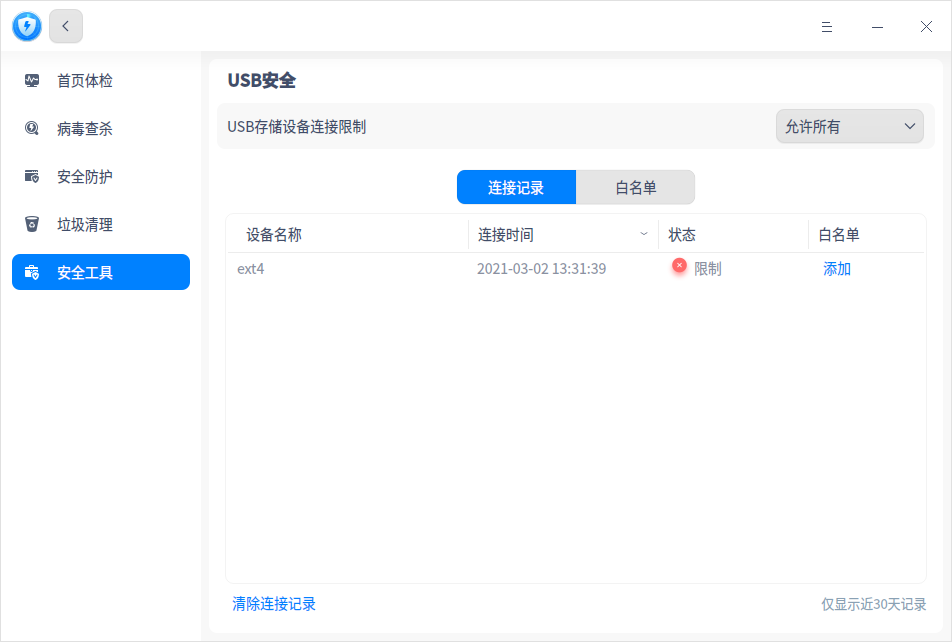The image size is (952, 642).
Task: Open 安全防护 from the sidebar
Action: [x=101, y=177]
